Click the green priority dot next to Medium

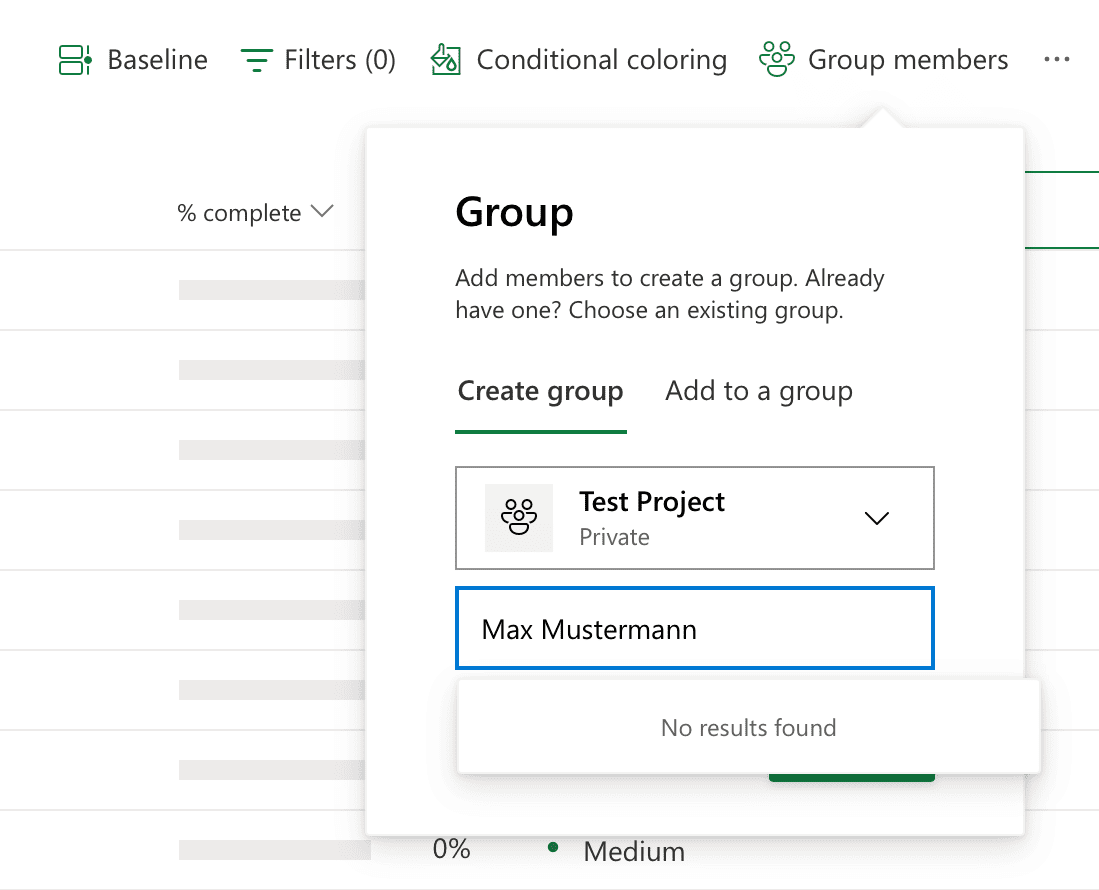553,848
